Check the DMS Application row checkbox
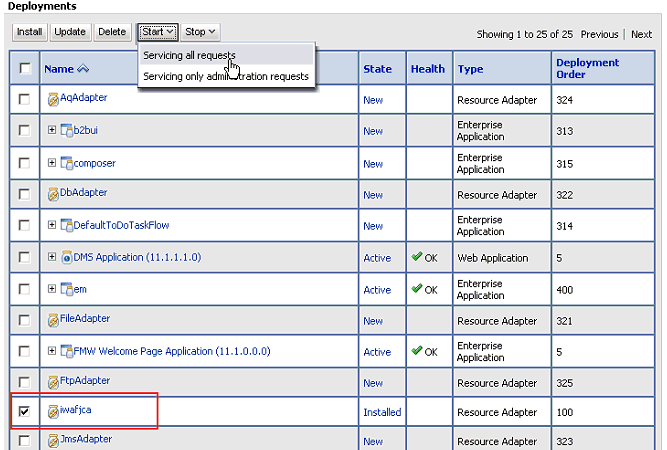The height and width of the screenshot is (450, 667). point(24,257)
